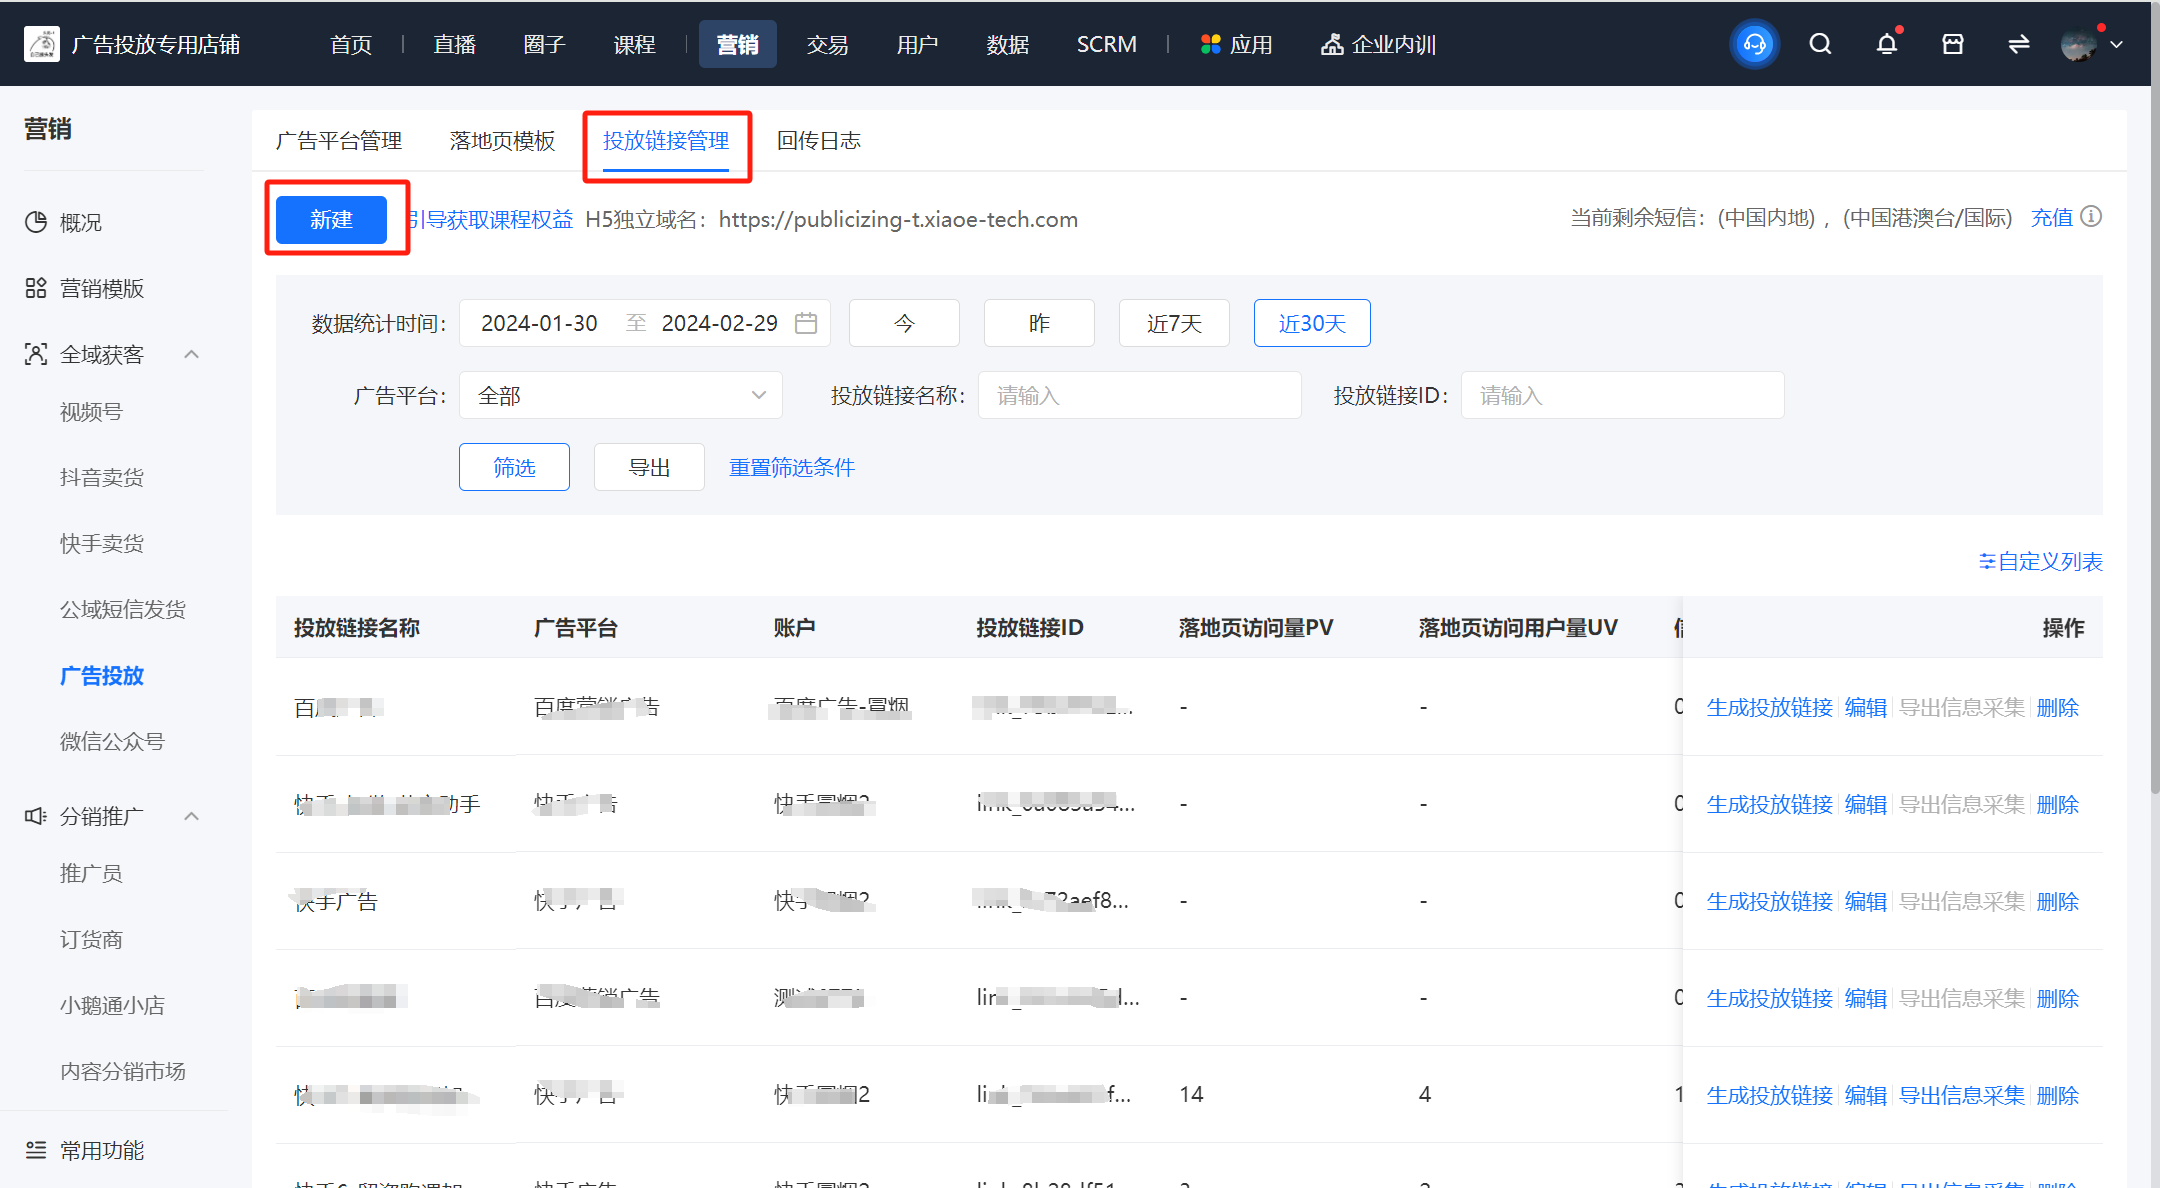The image size is (2160, 1188).
Task: Open 直播 in top navigation
Action: (x=454, y=44)
